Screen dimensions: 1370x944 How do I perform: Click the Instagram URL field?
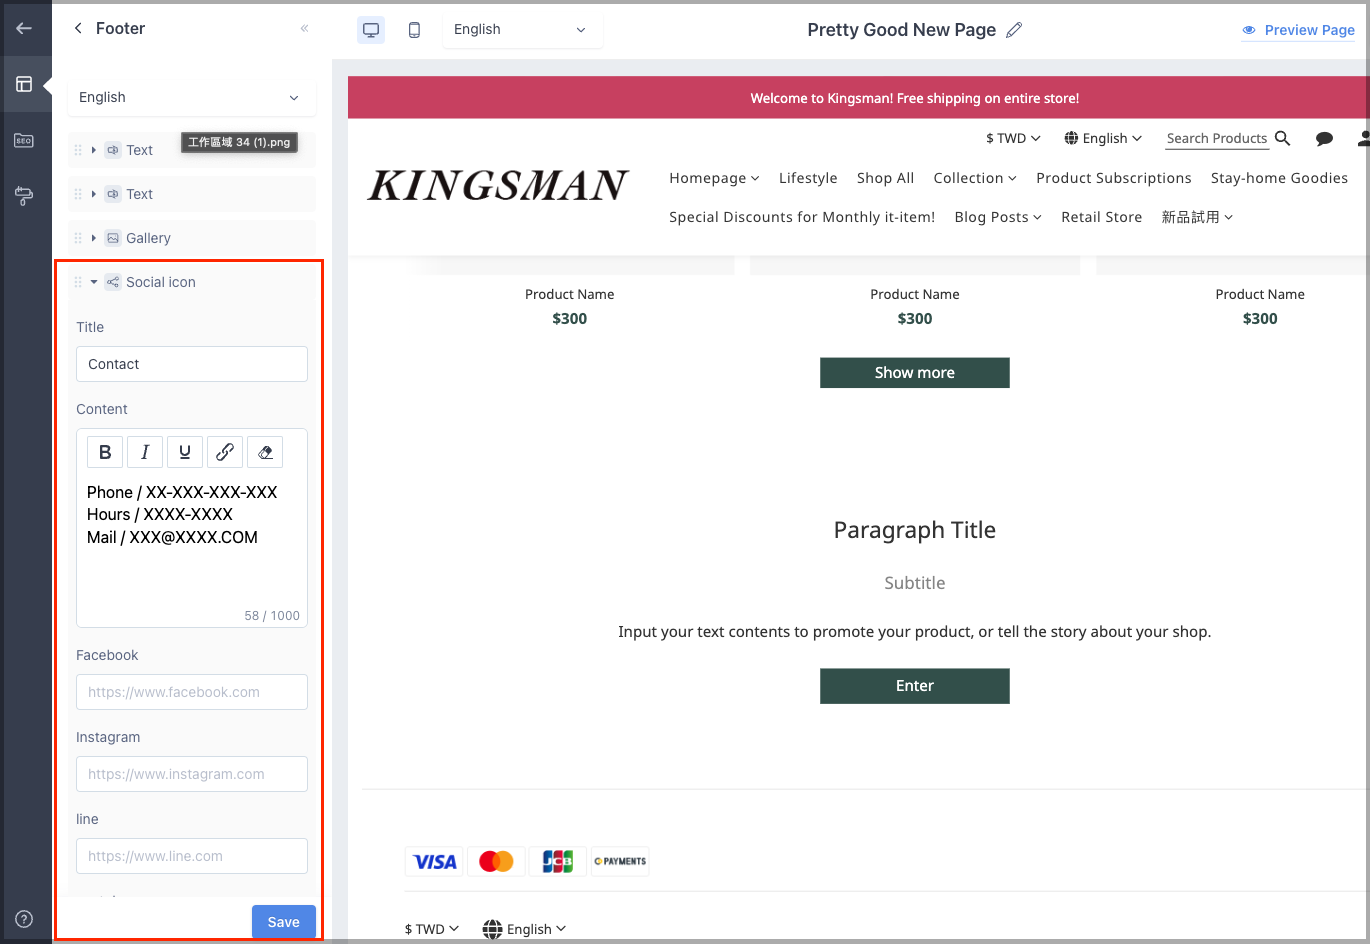(192, 774)
